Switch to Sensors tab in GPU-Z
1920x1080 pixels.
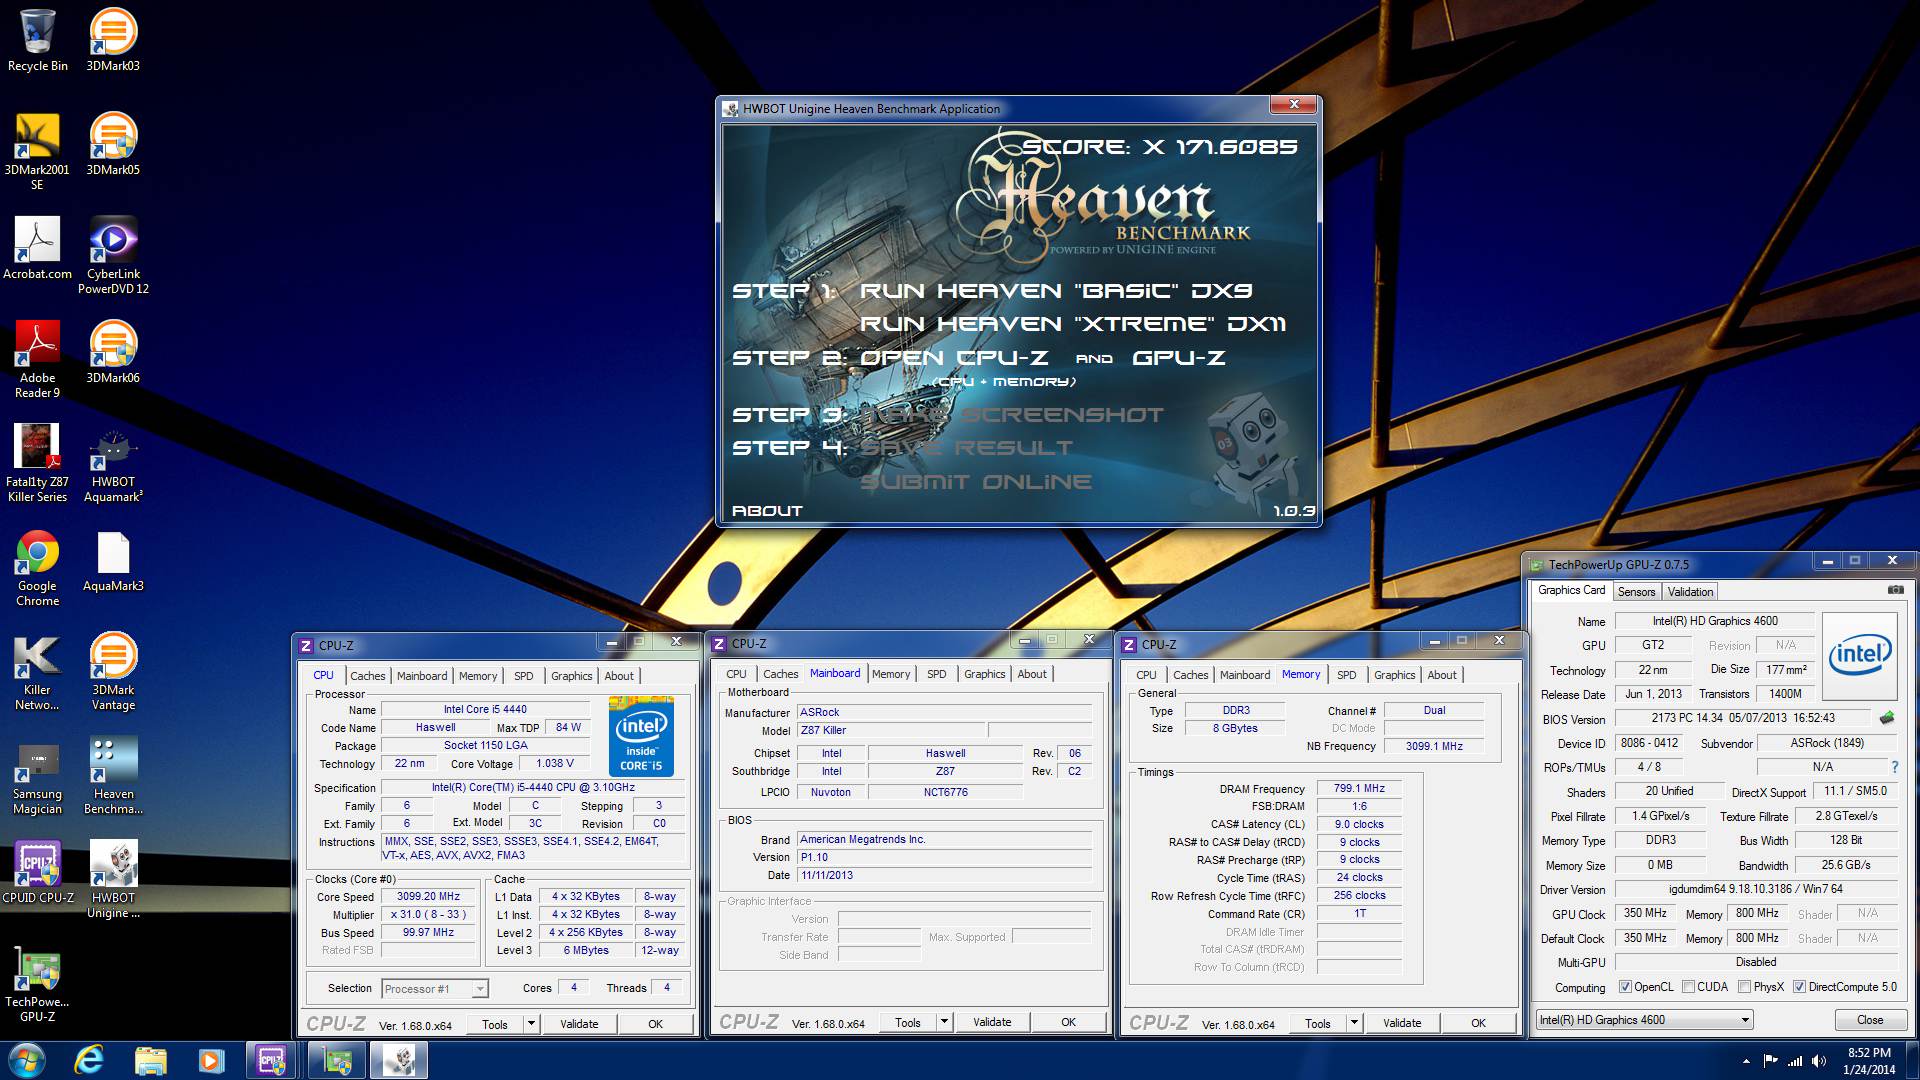click(x=1636, y=592)
